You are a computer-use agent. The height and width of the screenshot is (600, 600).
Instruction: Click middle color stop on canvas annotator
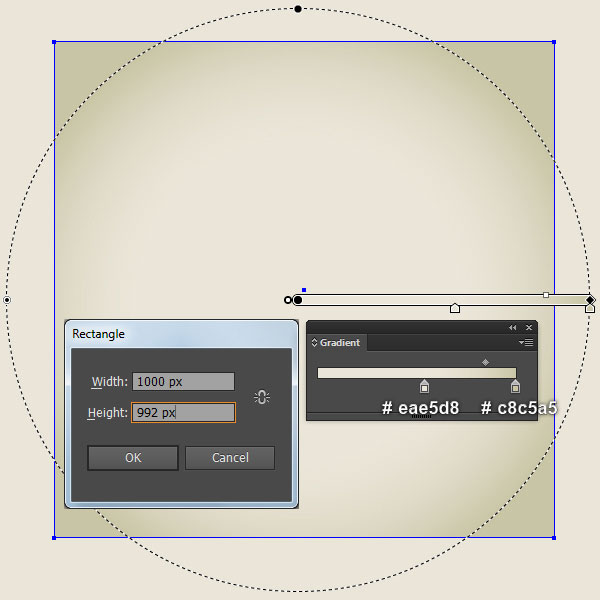pyautogui.click(x=455, y=308)
